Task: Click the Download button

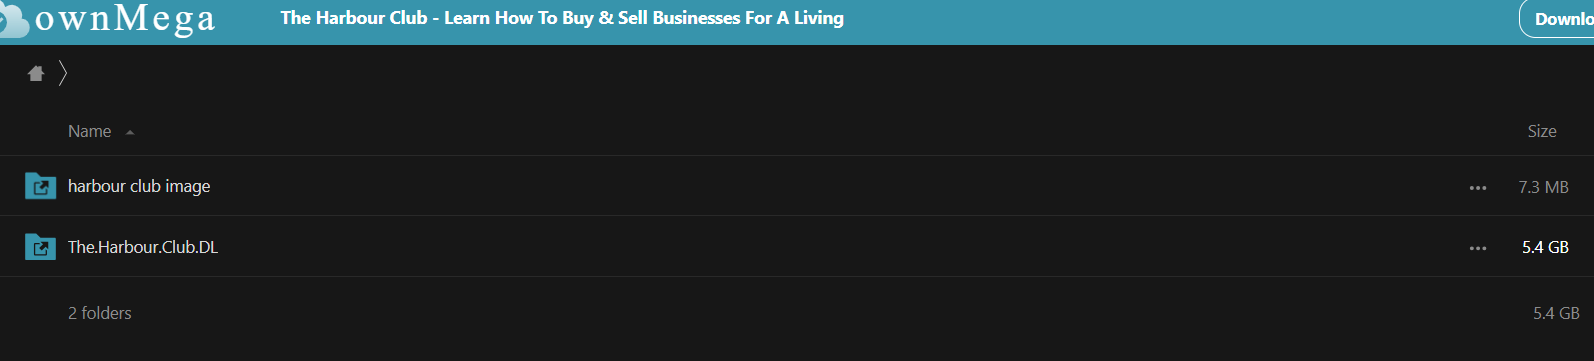Action: tap(1557, 19)
